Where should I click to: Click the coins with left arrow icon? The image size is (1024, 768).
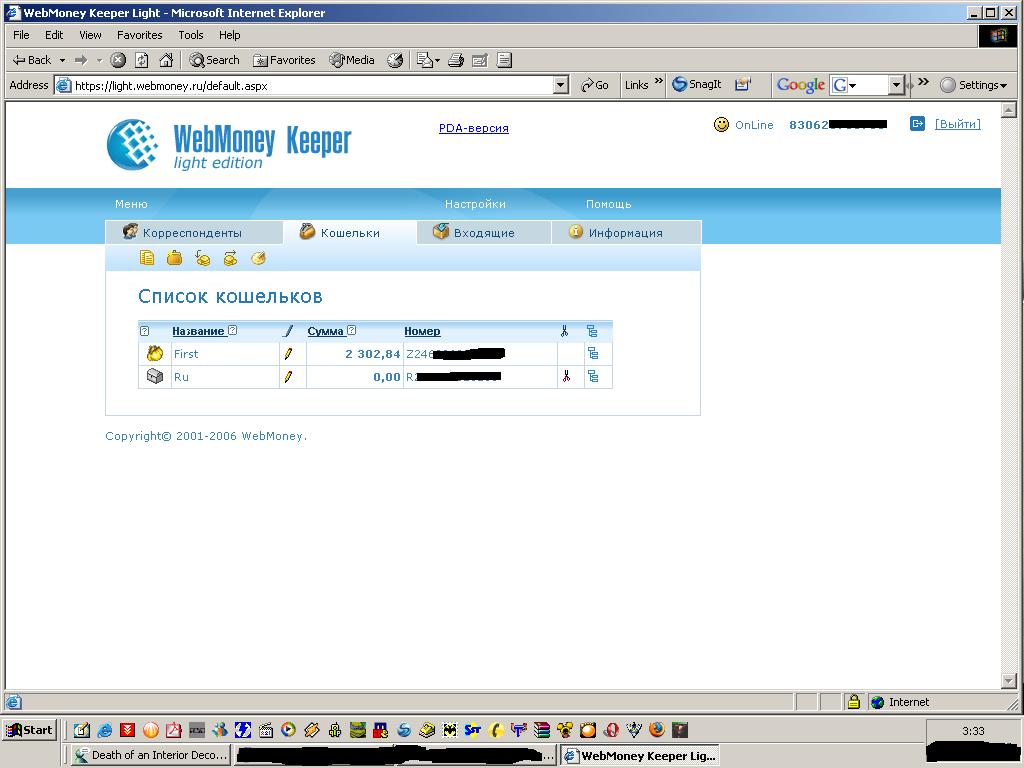tap(202, 259)
